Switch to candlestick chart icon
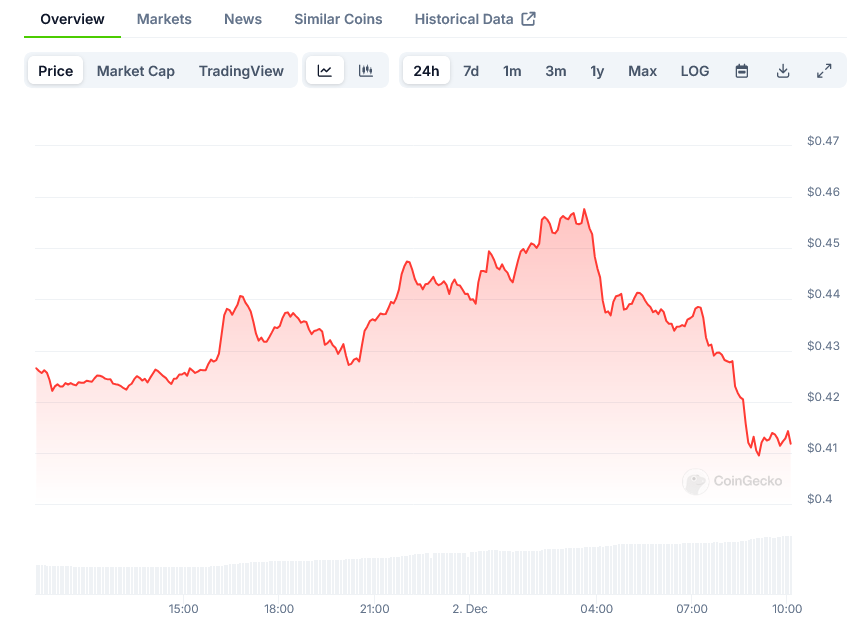The image size is (847, 640). coord(366,71)
